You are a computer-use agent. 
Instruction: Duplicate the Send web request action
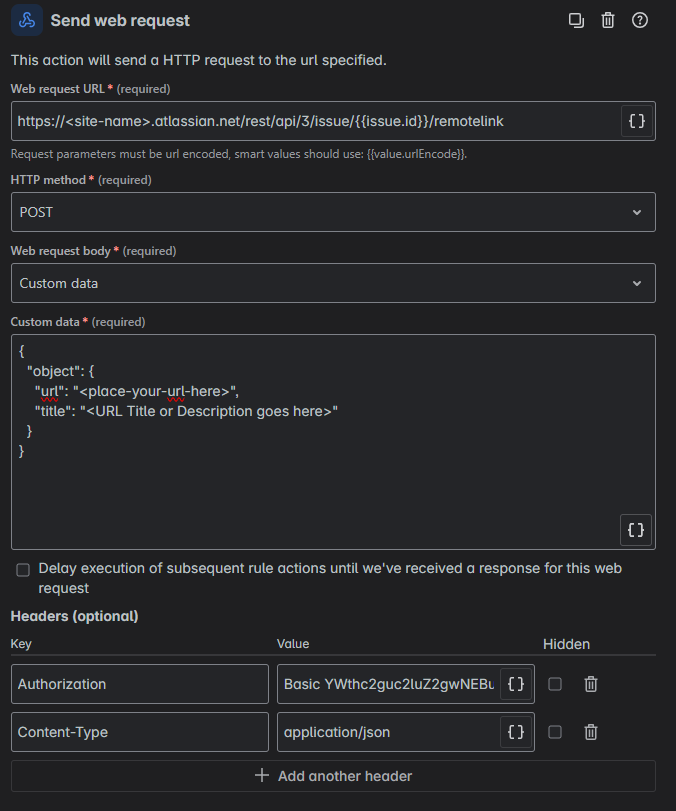(576, 20)
